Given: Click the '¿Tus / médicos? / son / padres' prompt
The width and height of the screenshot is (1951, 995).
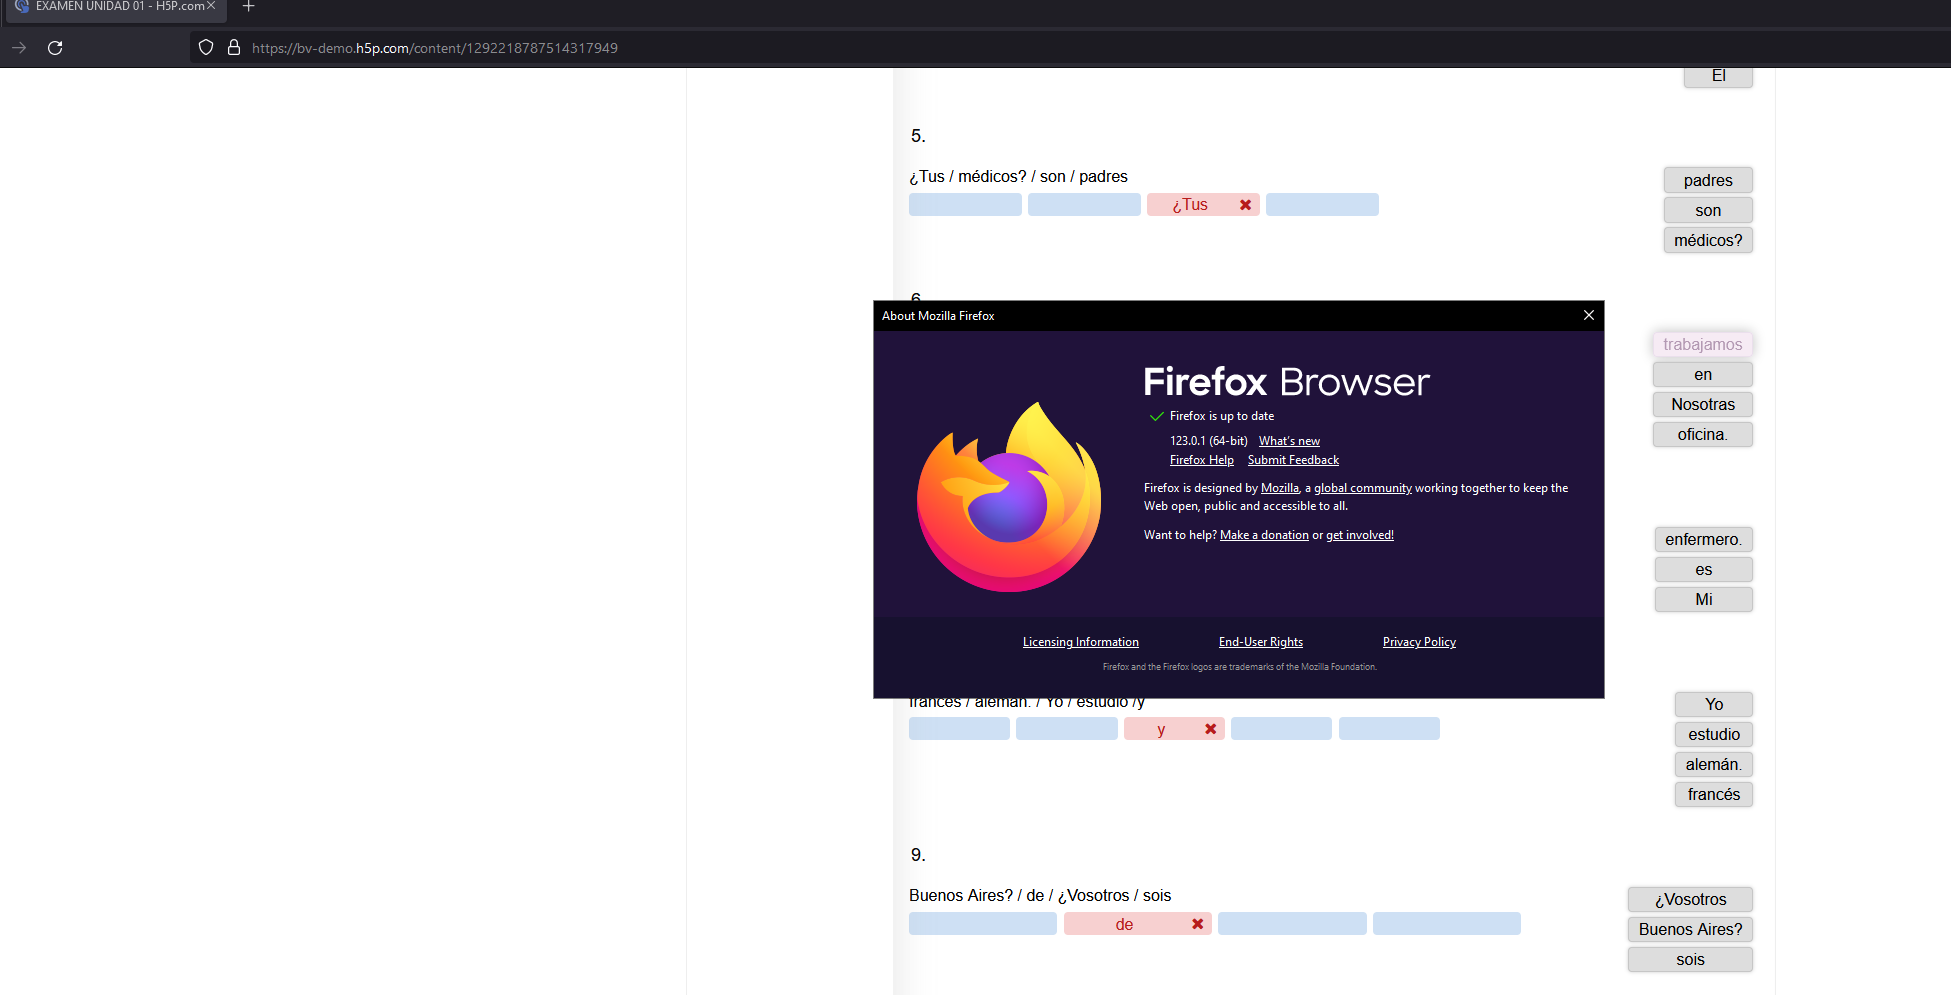Looking at the screenshot, I should (x=1018, y=177).
